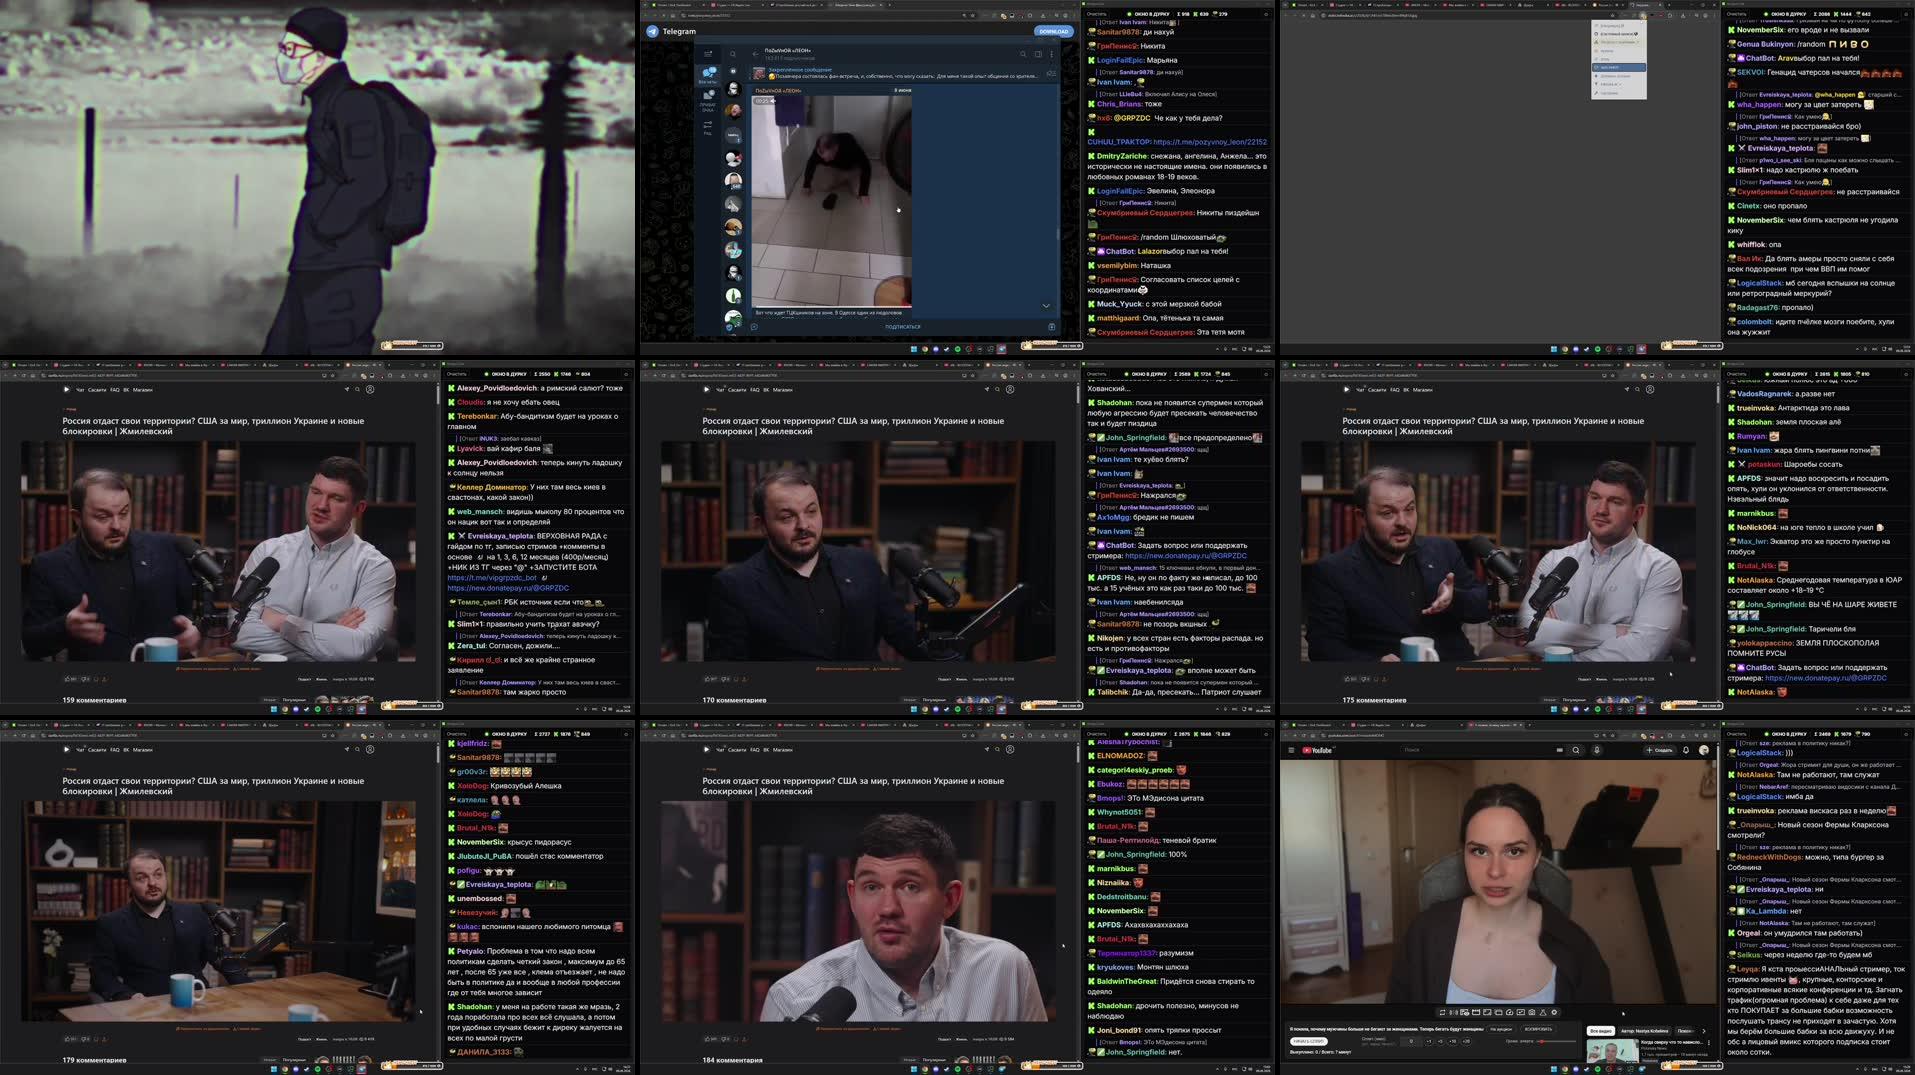Open the masked man animation frame
Viewport: 1915px width, 1075px height.
[317, 177]
